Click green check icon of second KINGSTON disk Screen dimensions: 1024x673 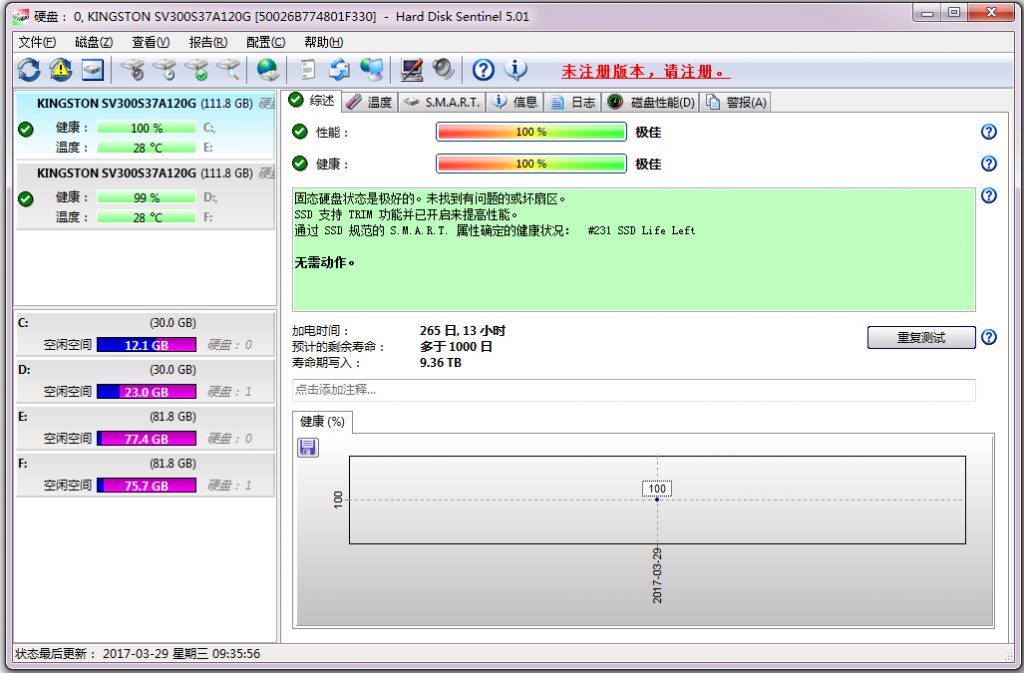26,198
